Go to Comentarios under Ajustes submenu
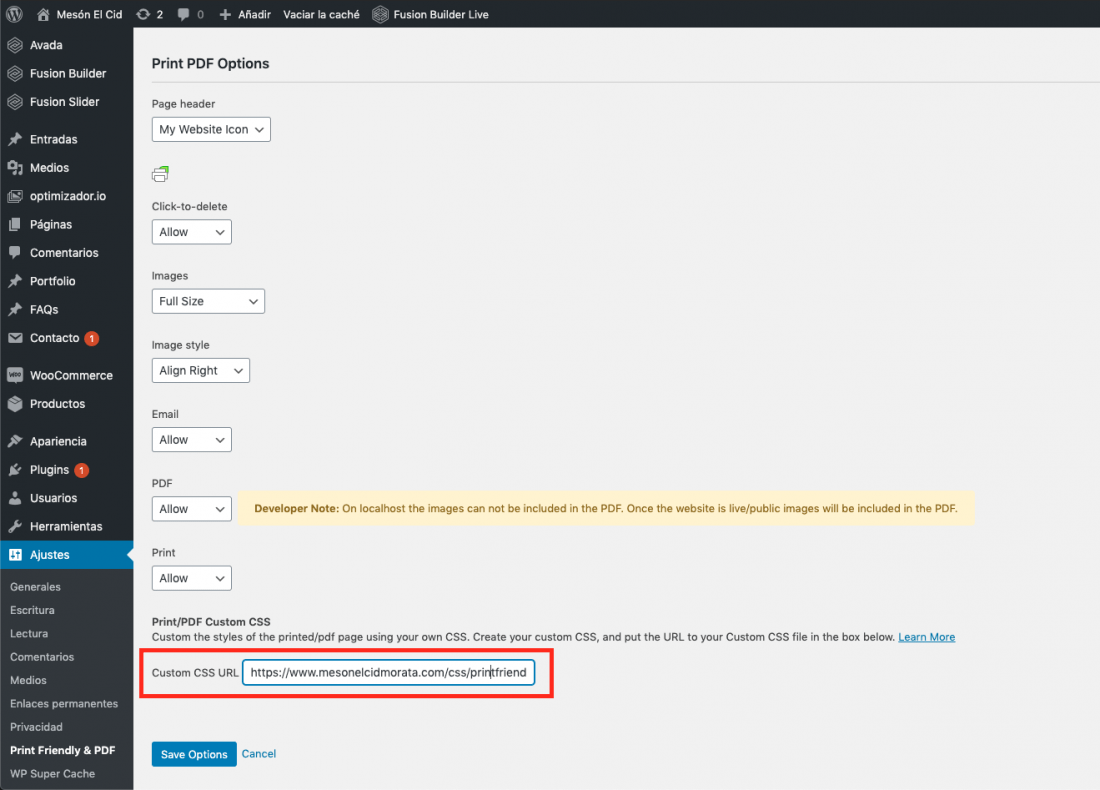Image resolution: width=1100 pixels, height=790 pixels. (42, 657)
